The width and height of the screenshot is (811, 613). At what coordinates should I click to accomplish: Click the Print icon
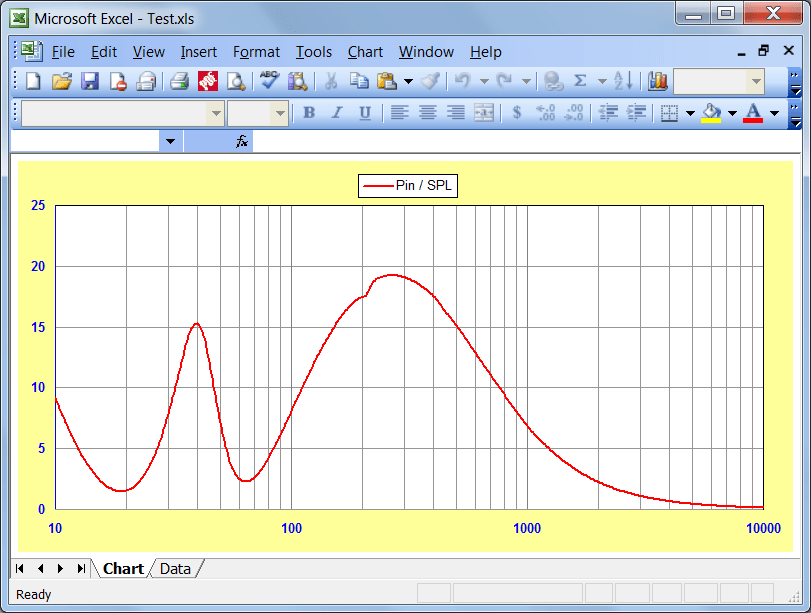tap(179, 81)
